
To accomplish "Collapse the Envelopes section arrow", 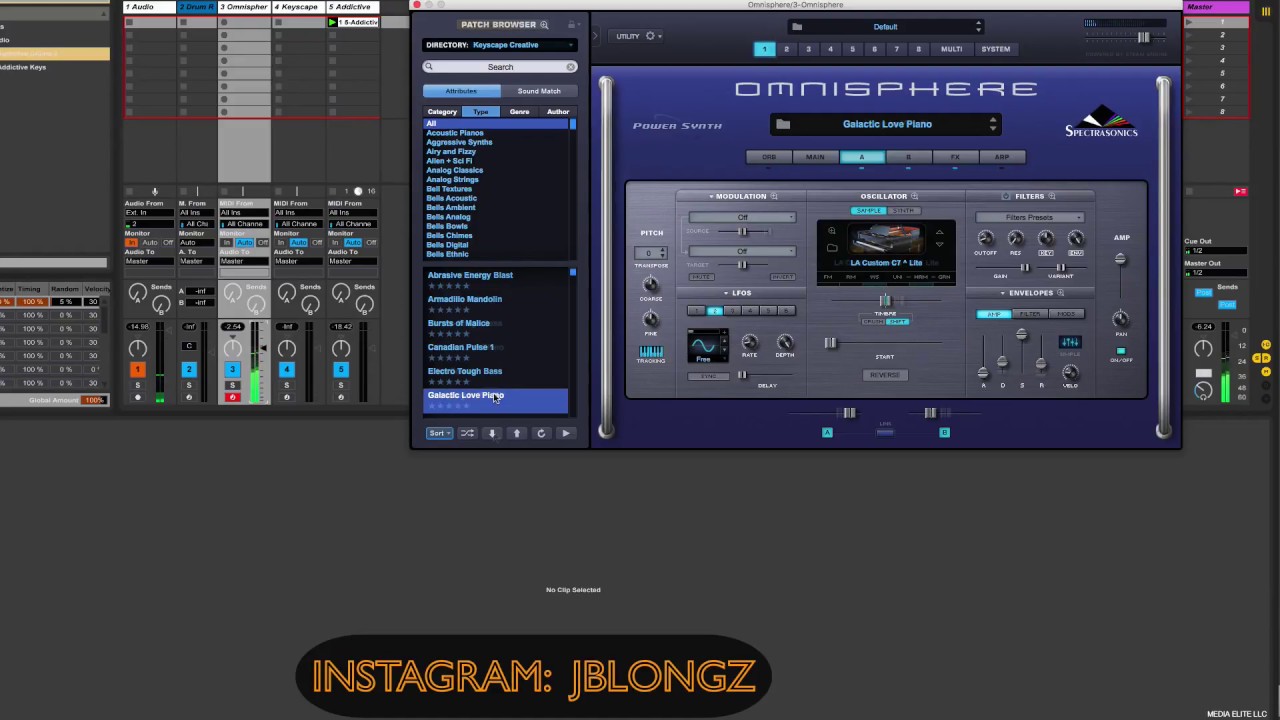I will [x=1003, y=293].
